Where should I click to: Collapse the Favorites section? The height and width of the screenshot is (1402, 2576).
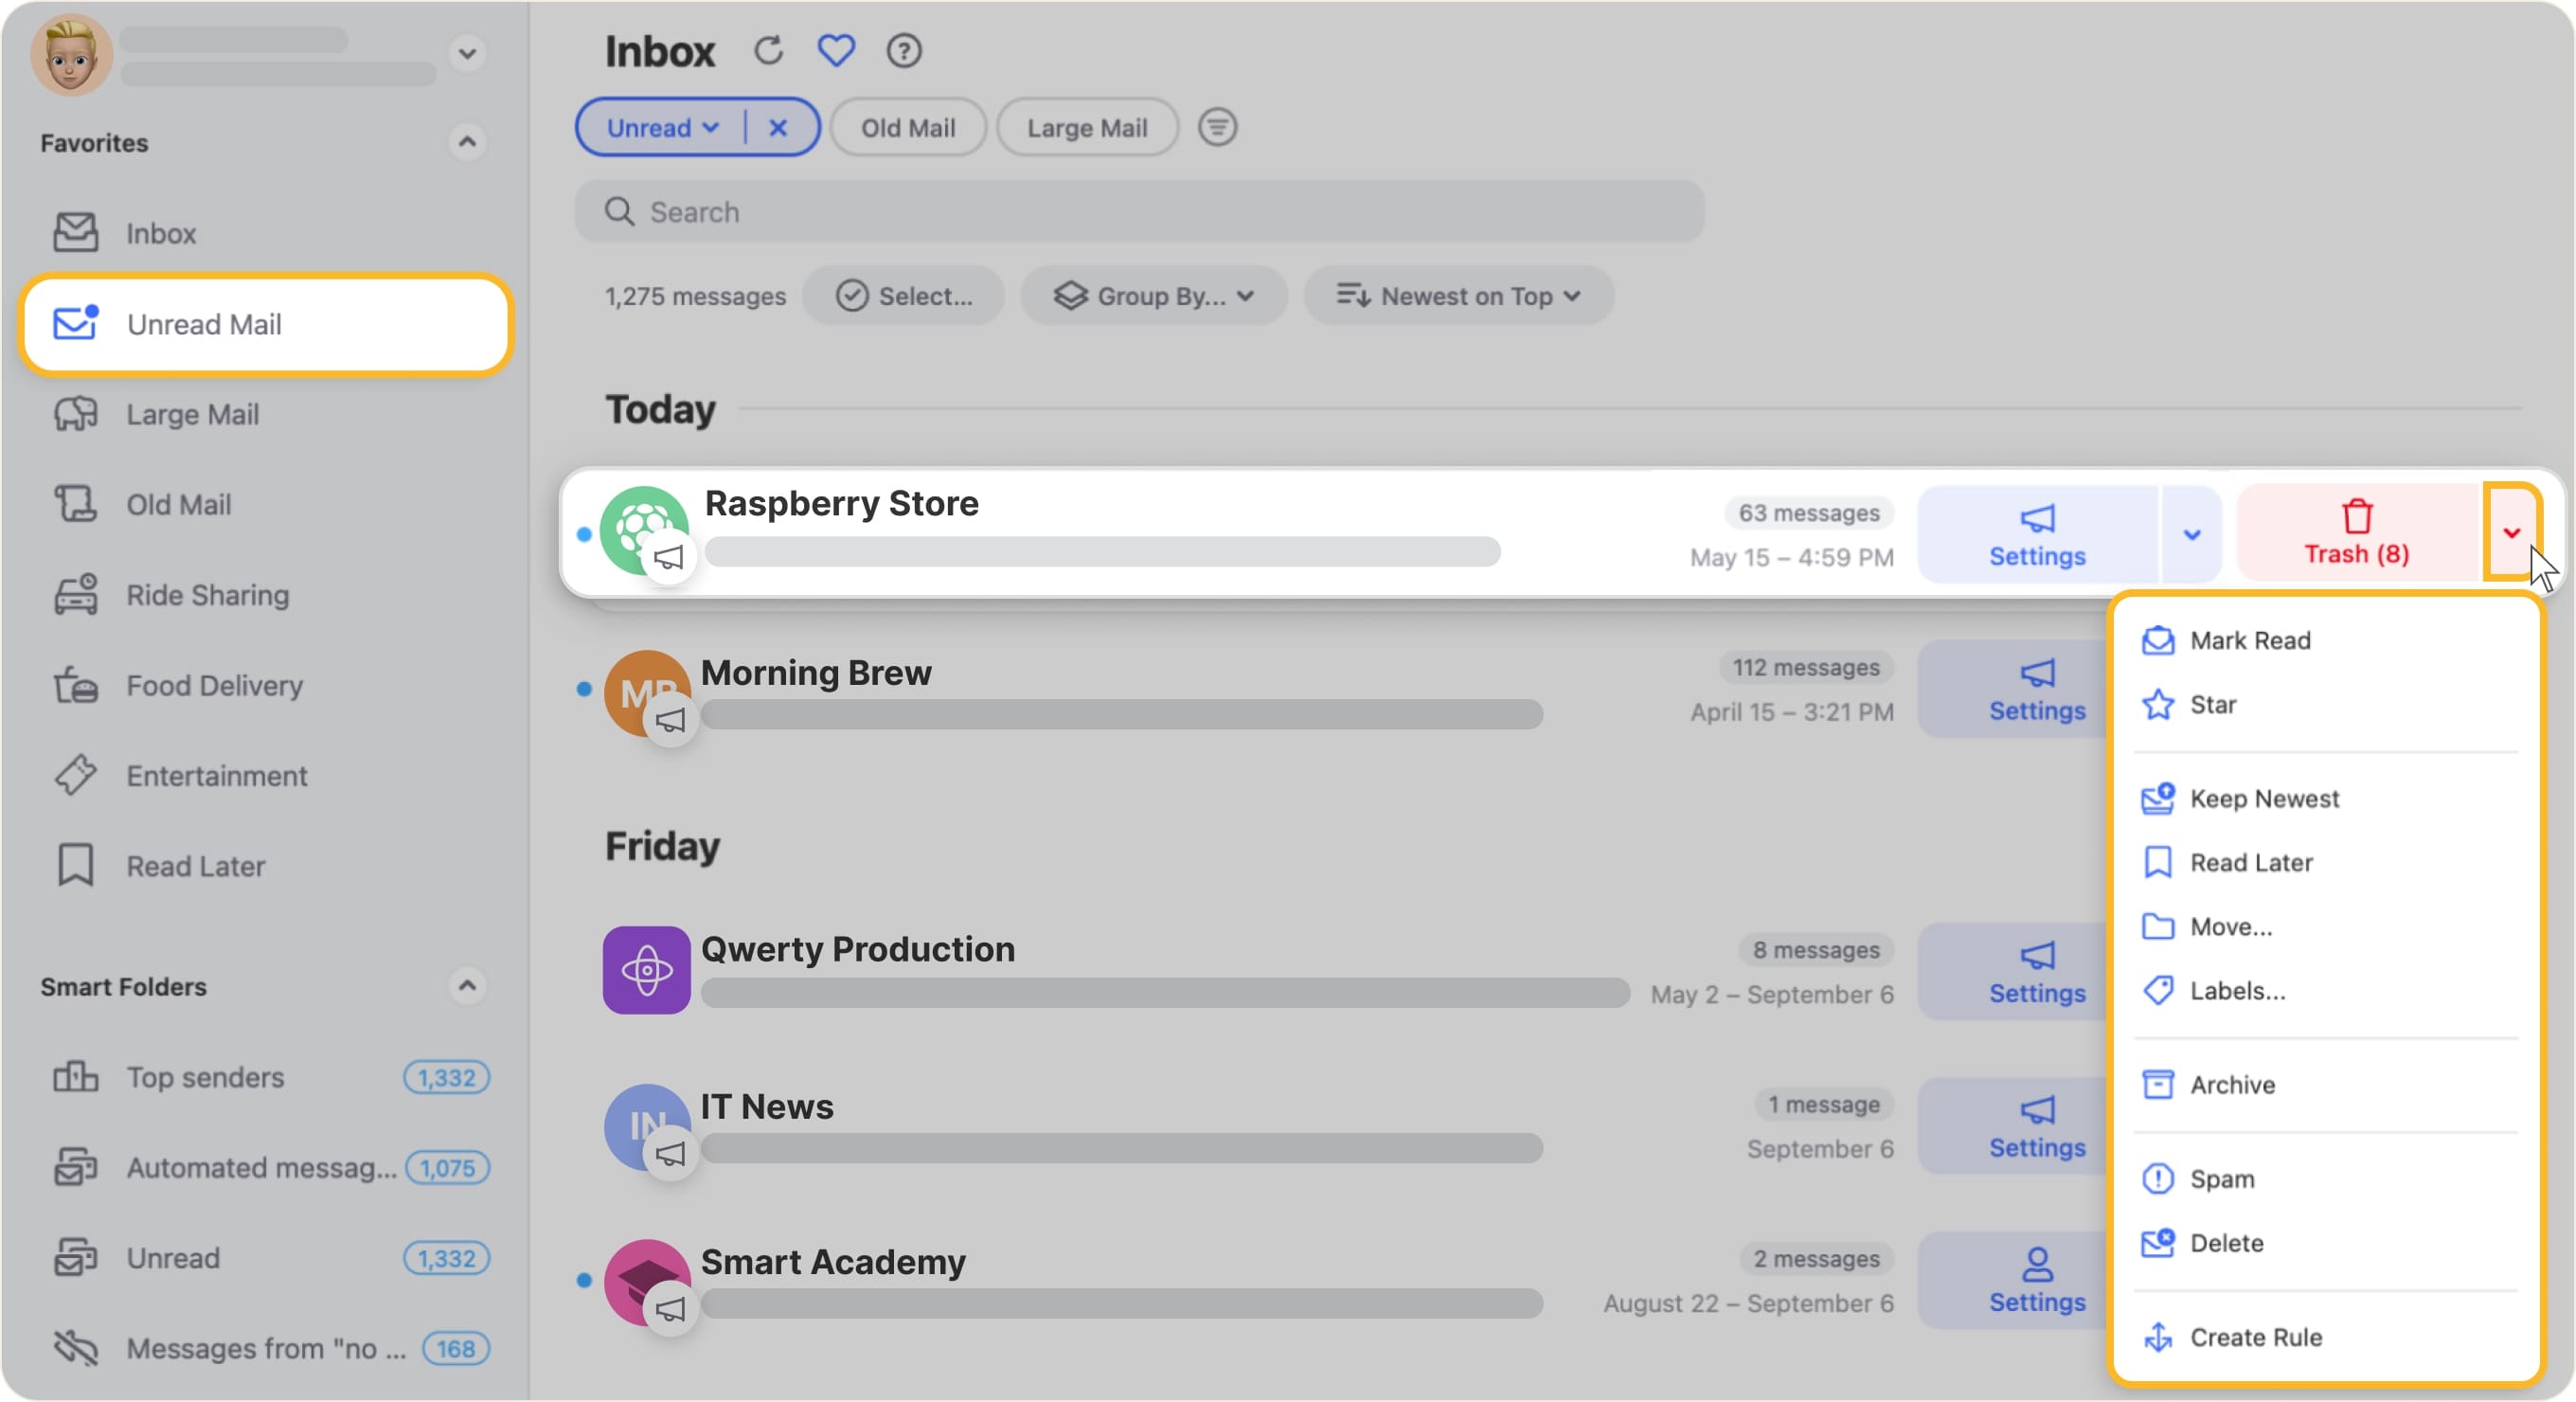[x=466, y=142]
